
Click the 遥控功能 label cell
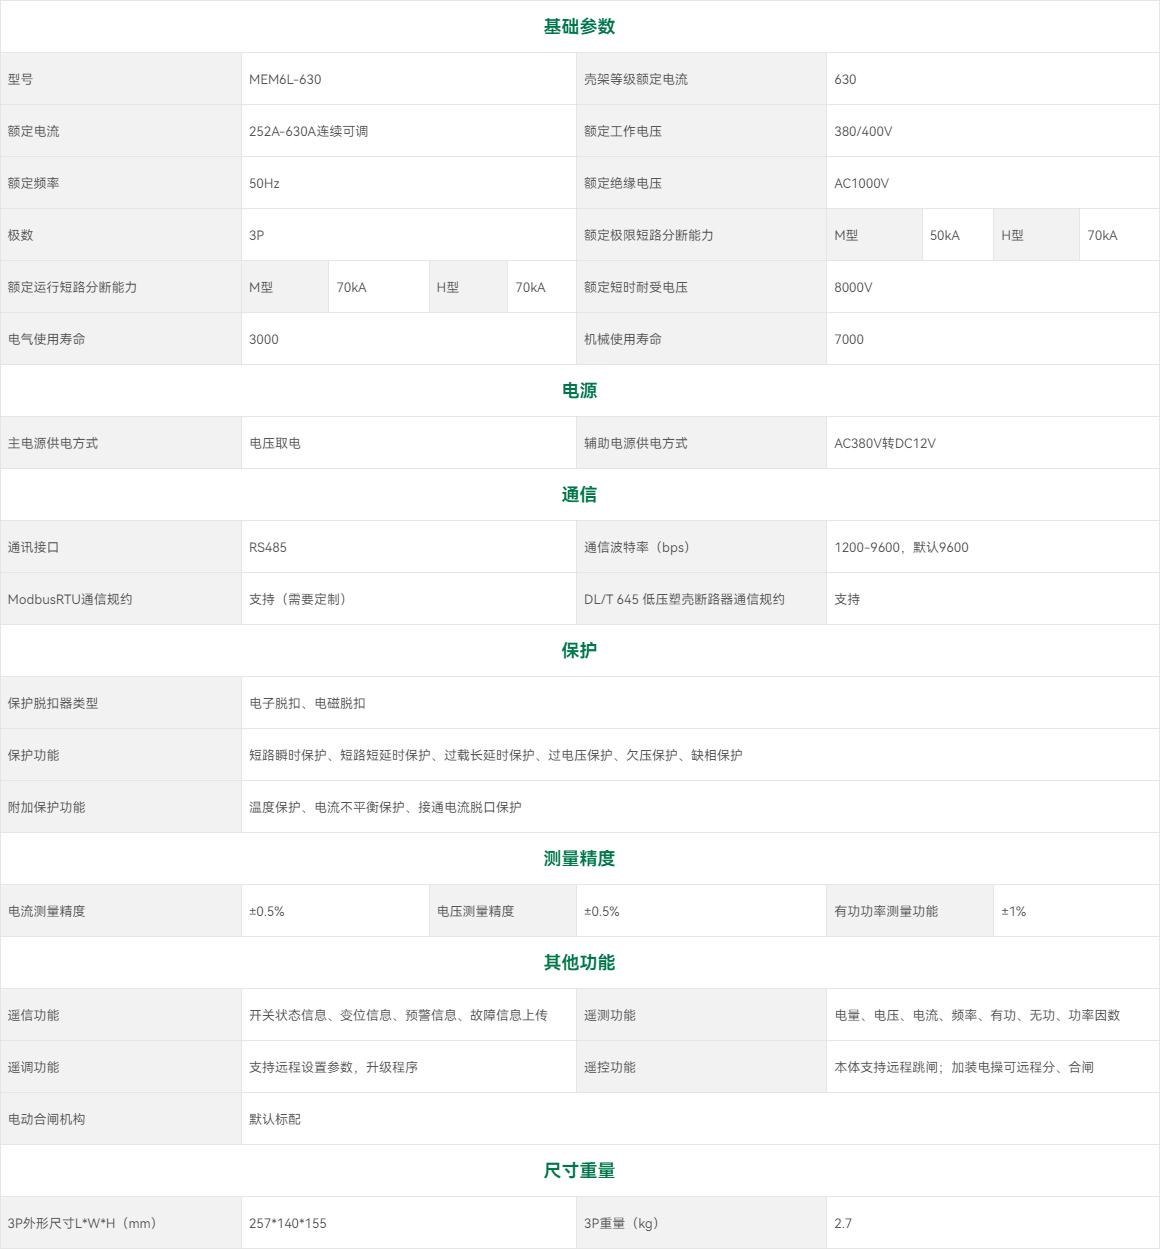pos(610,1068)
